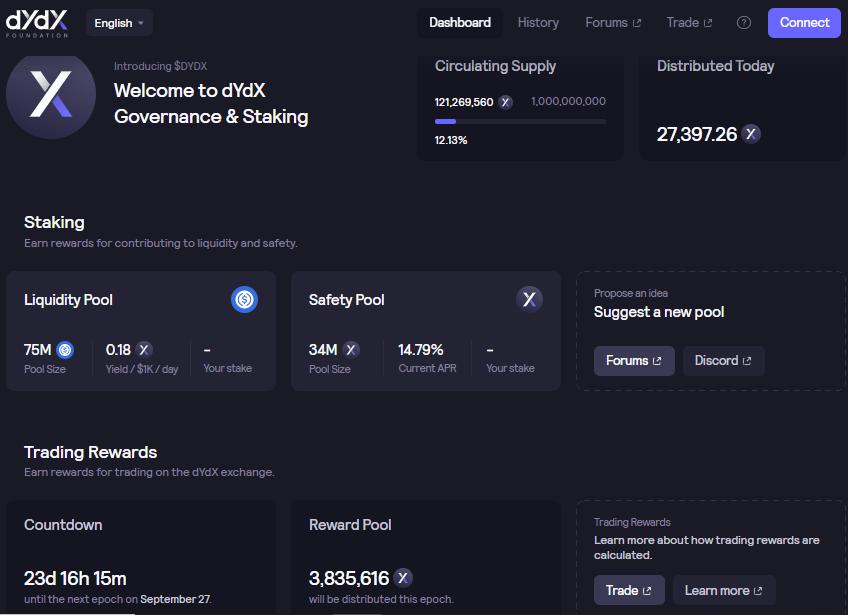
Task: Click DYDX icon beside 0.18 yield value
Action: tap(145, 350)
